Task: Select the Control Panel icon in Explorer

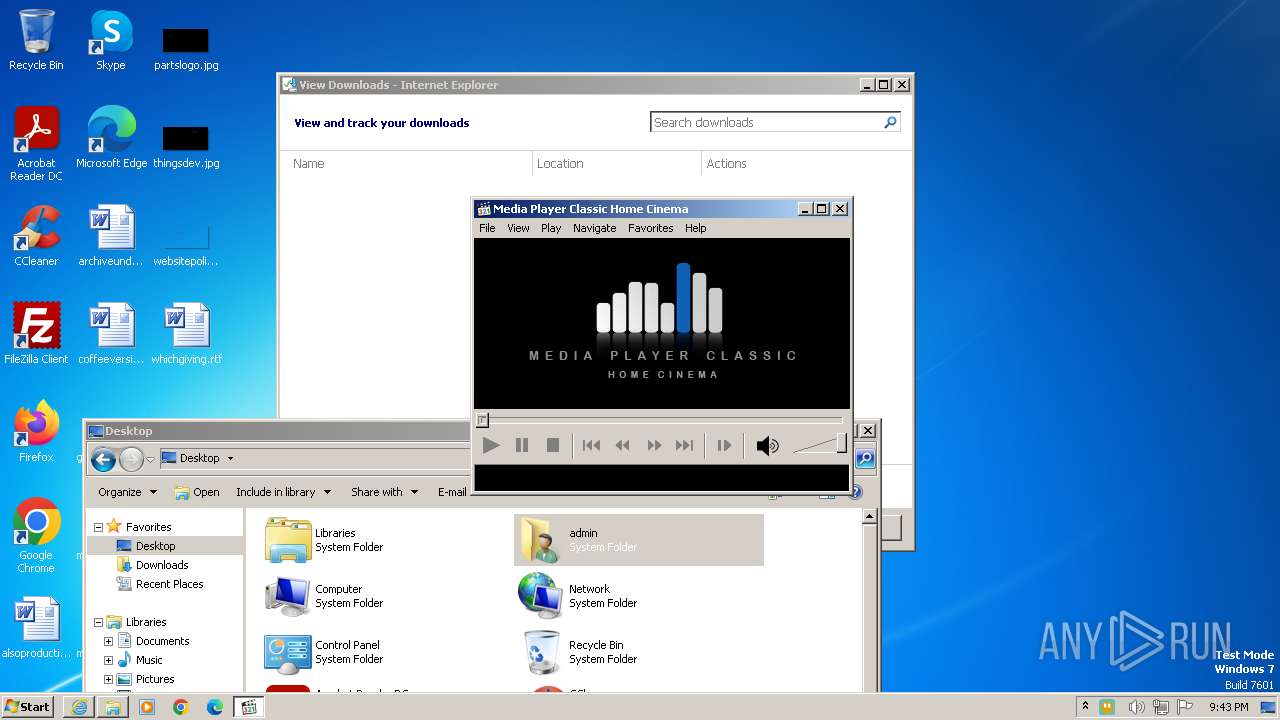Action: click(288, 652)
